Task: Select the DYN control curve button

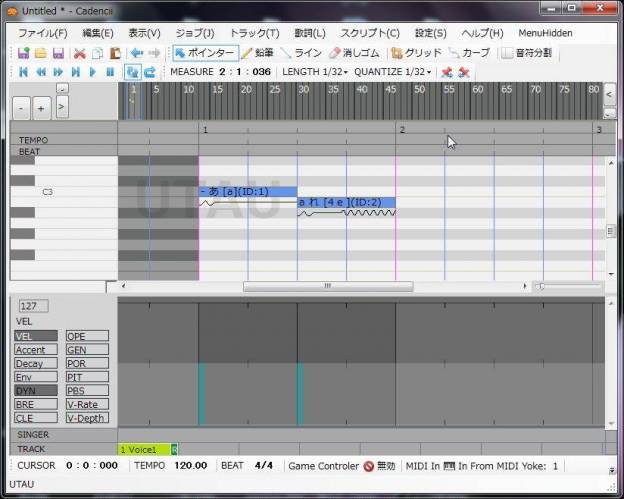Action: pyautogui.click(x=36, y=391)
